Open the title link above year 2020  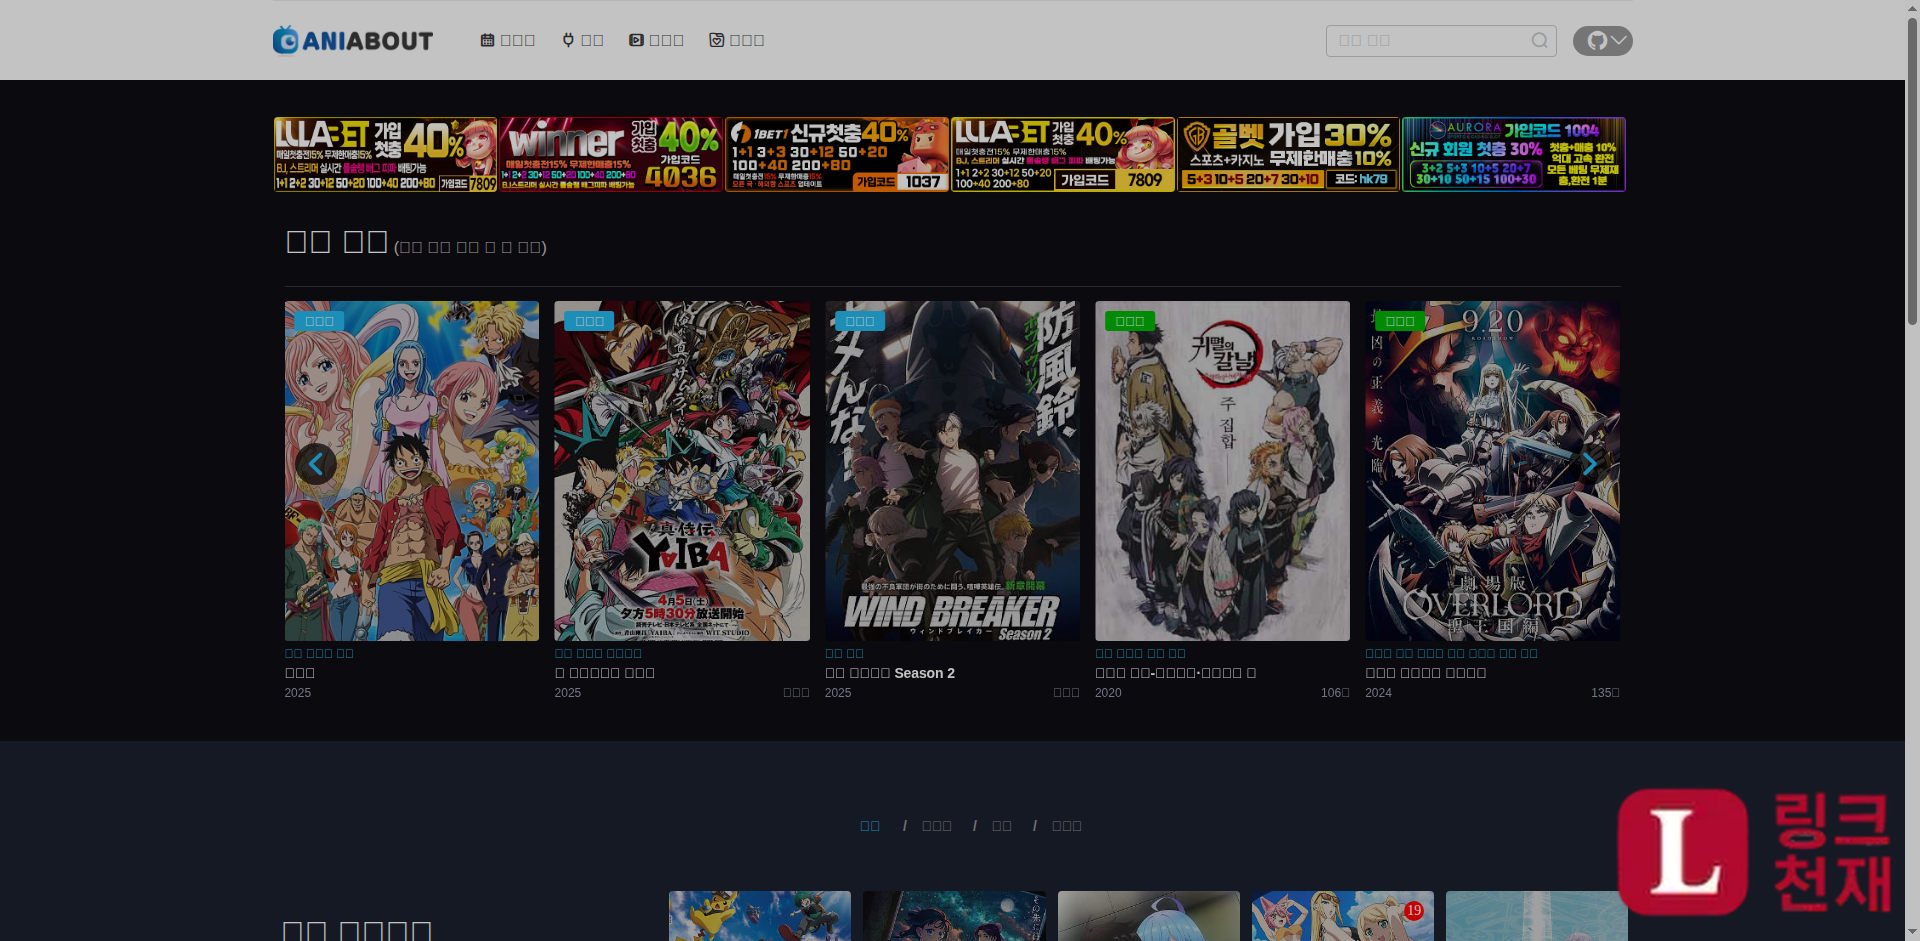1175,673
